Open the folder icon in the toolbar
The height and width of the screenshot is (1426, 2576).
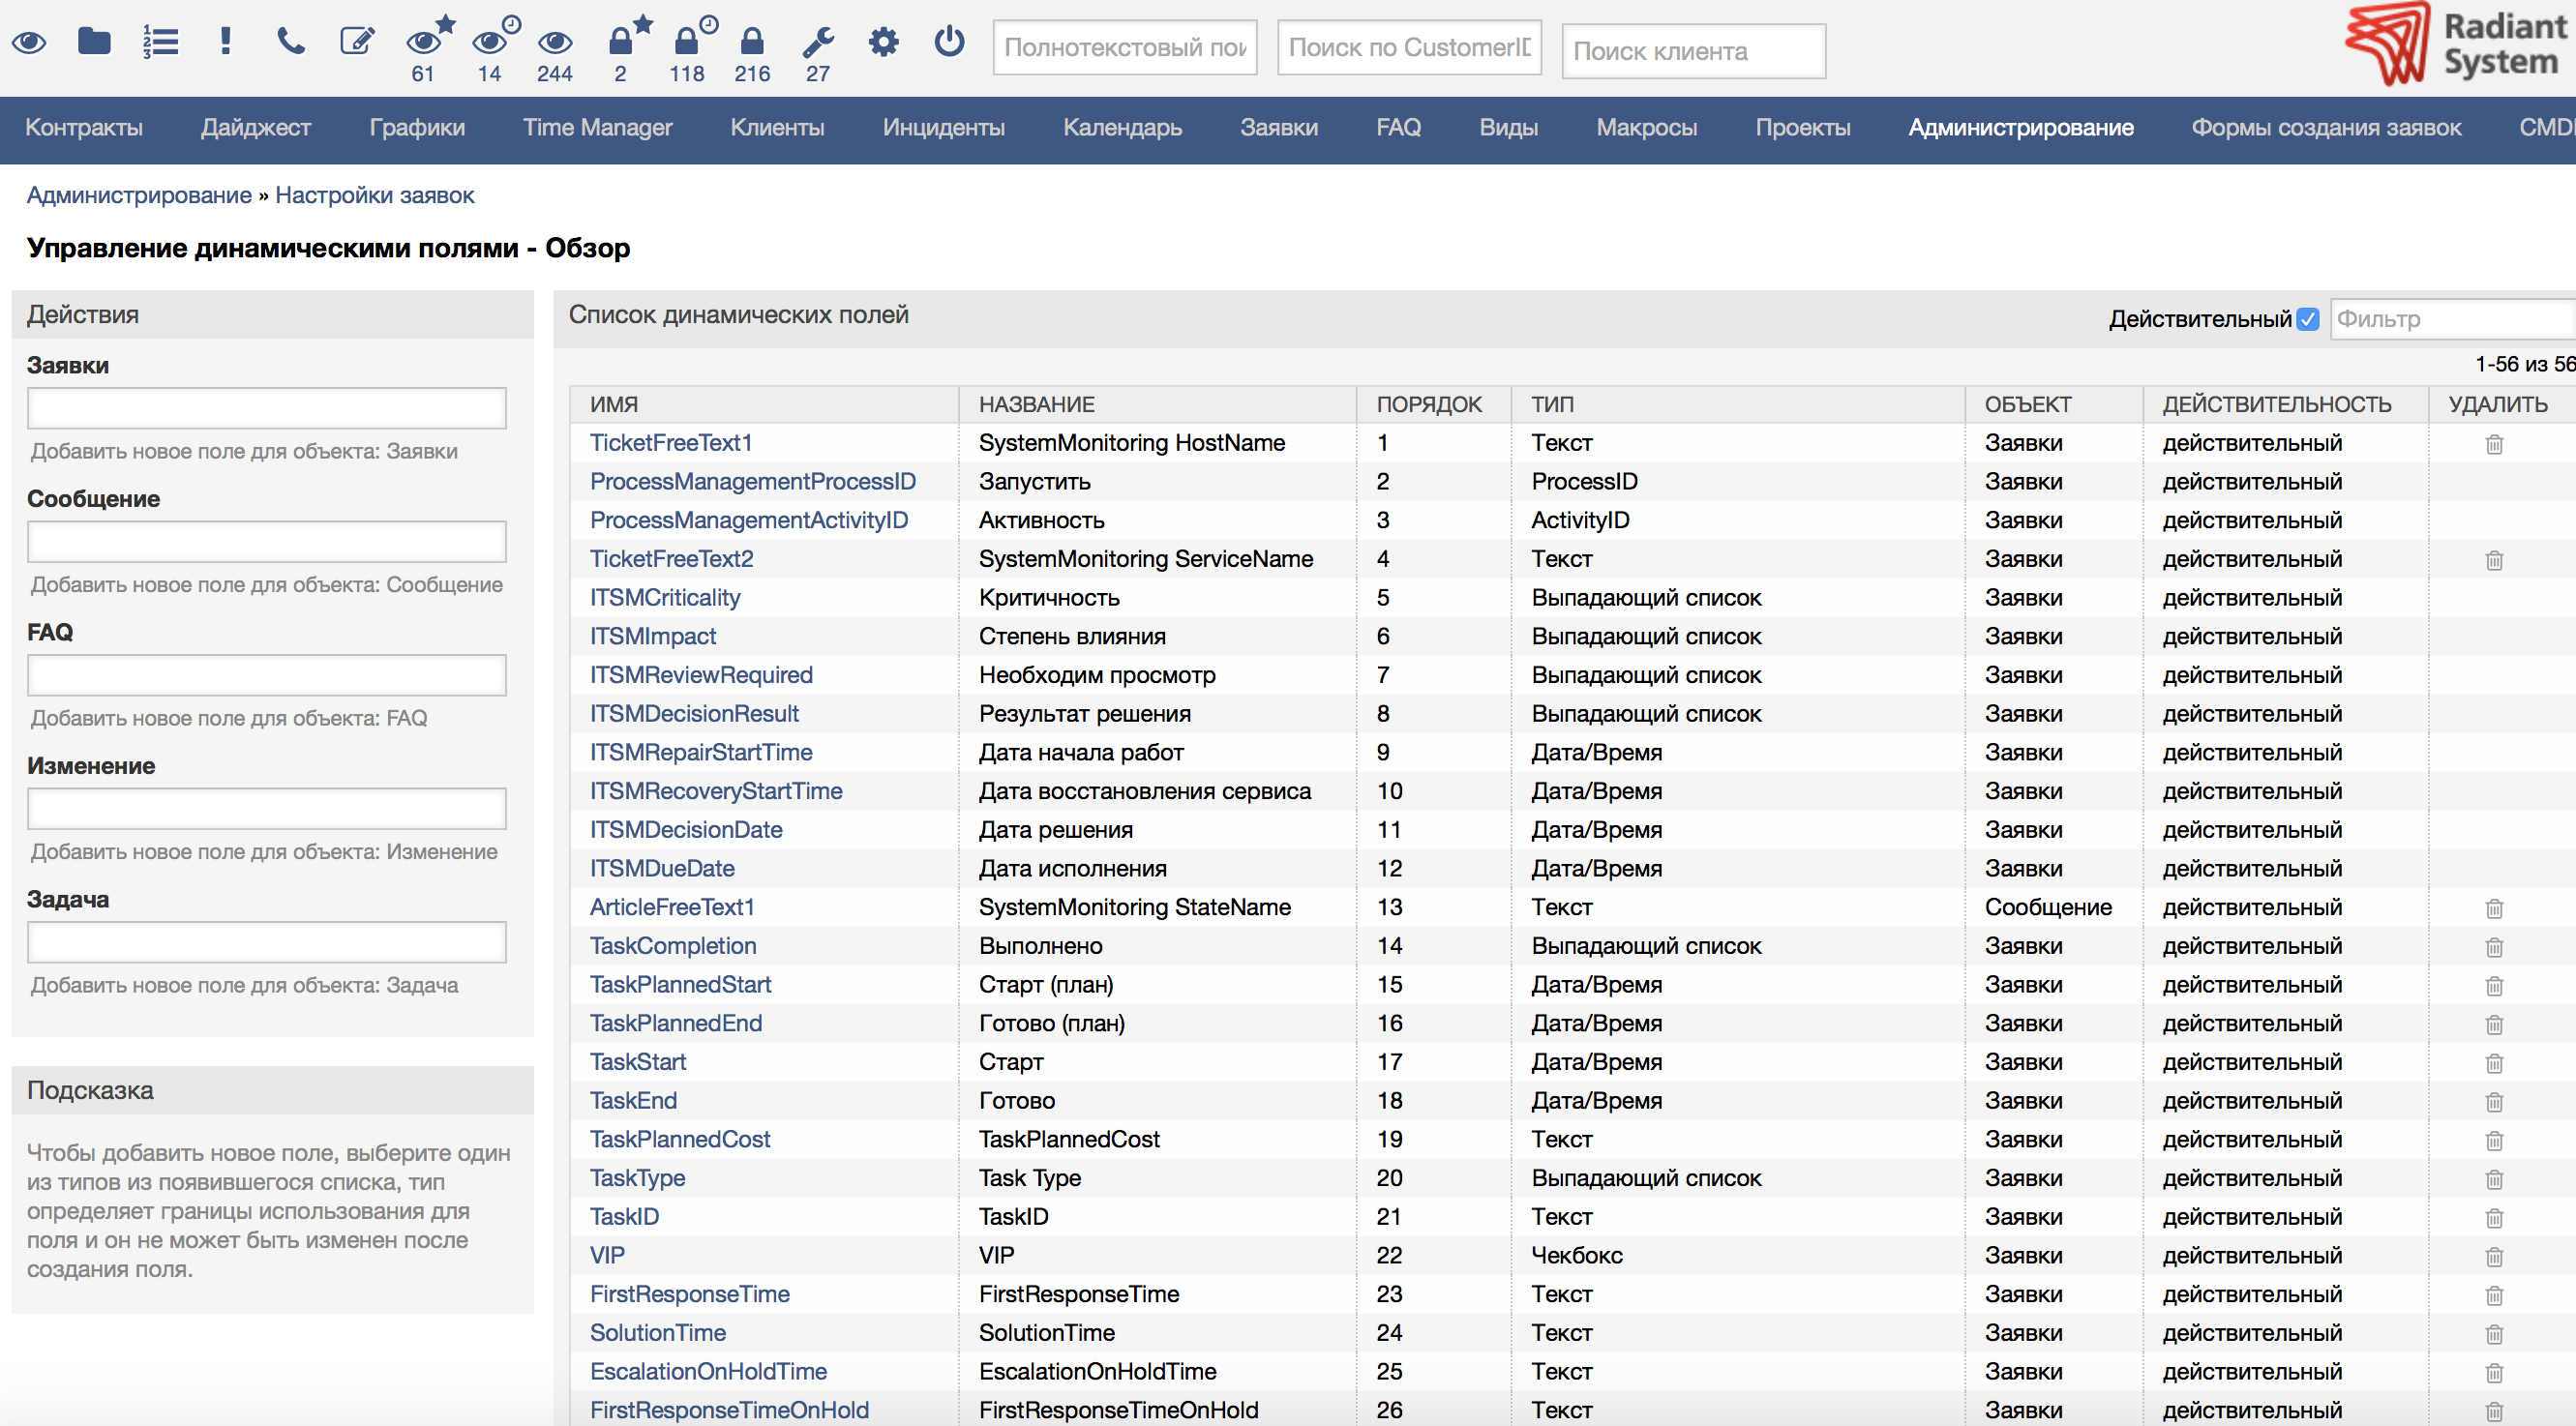tap(94, 41)
